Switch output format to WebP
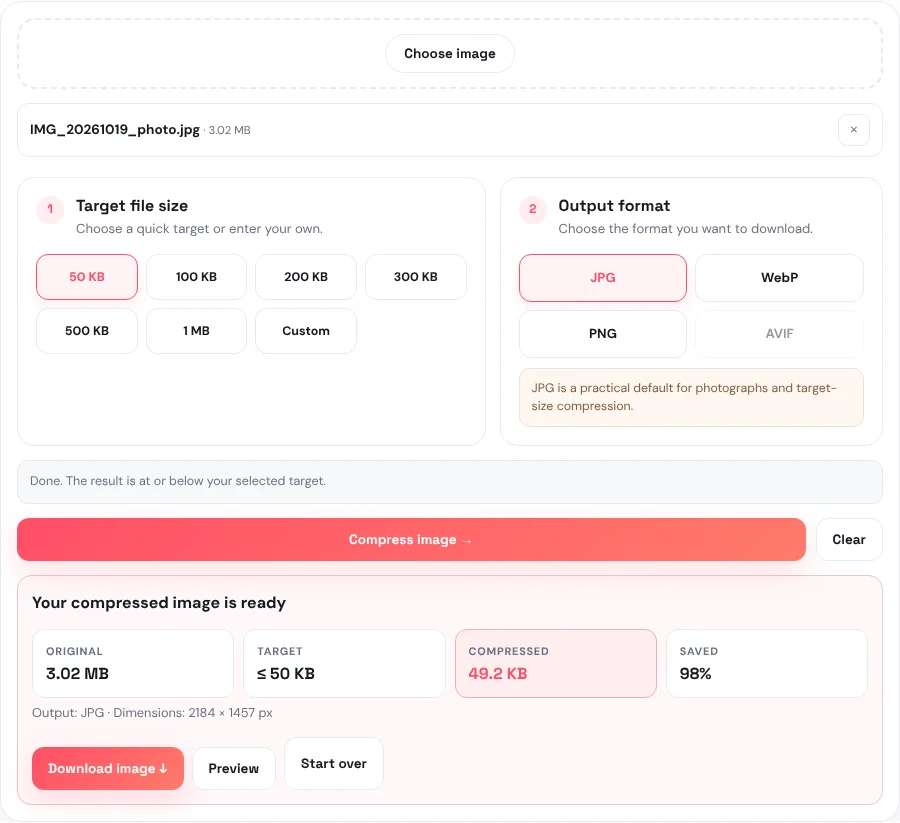The image size is (900, 823). (x=779, y=278)
